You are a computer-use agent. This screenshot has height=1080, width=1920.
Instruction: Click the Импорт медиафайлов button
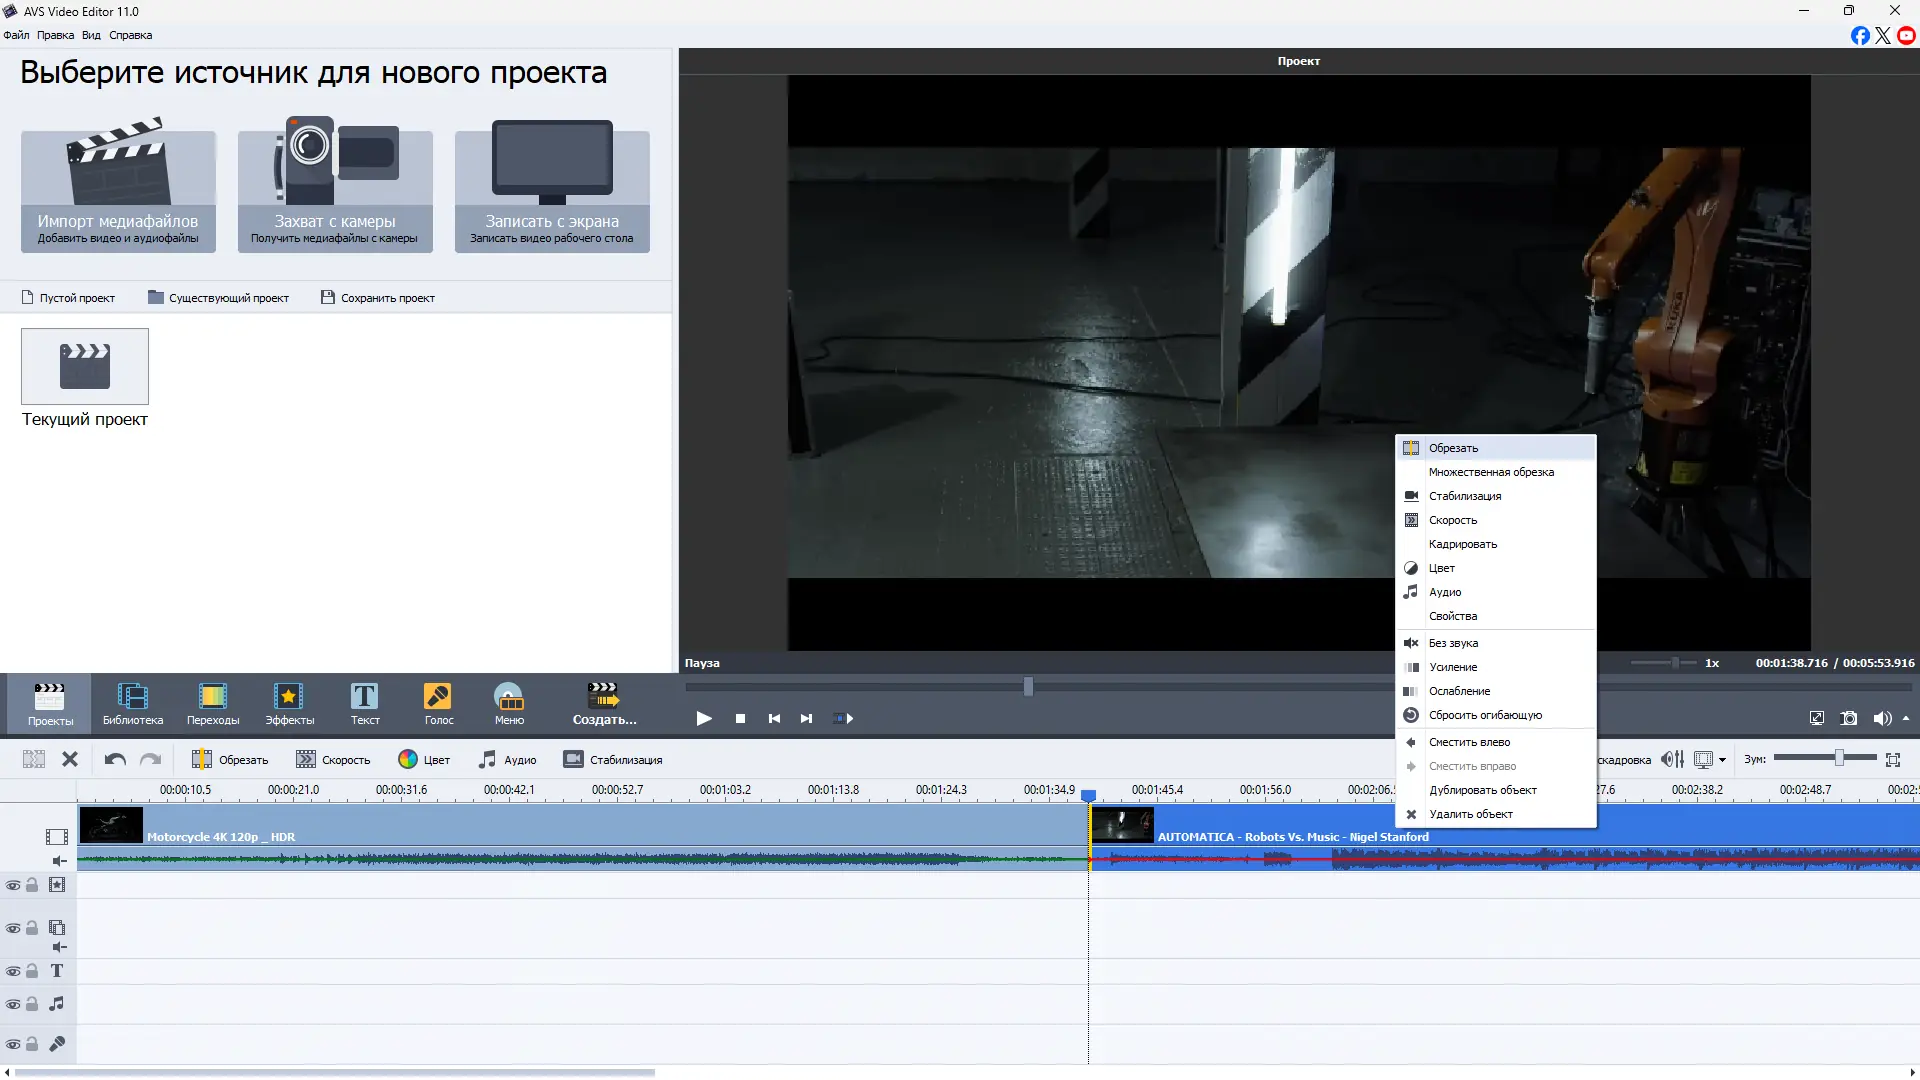118,190
